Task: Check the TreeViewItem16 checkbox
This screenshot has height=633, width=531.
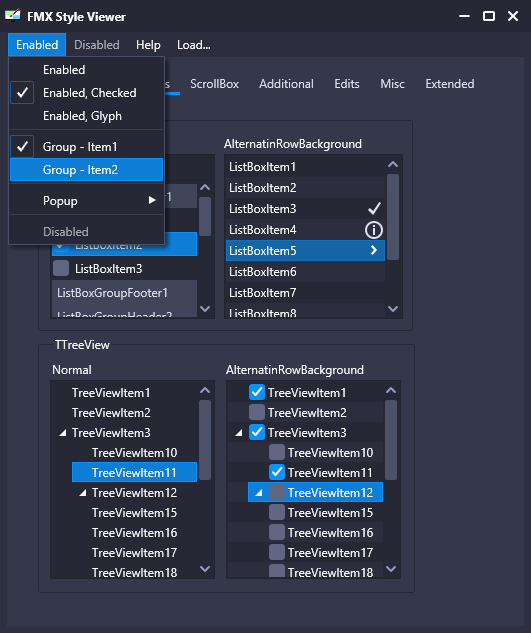Action: (x=277, y=532)
